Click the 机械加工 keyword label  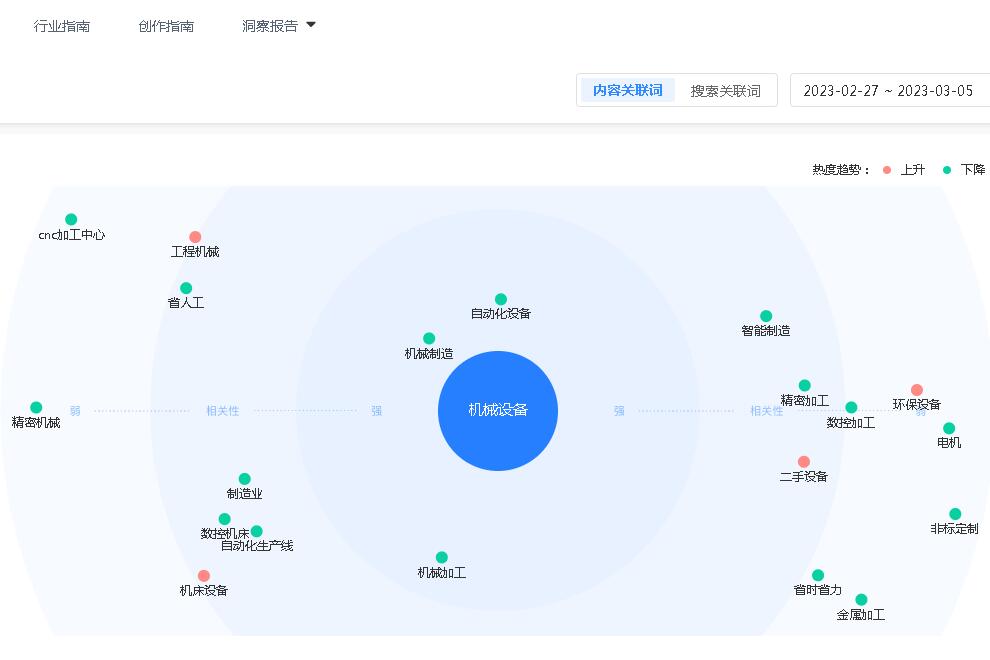point(442,573)
